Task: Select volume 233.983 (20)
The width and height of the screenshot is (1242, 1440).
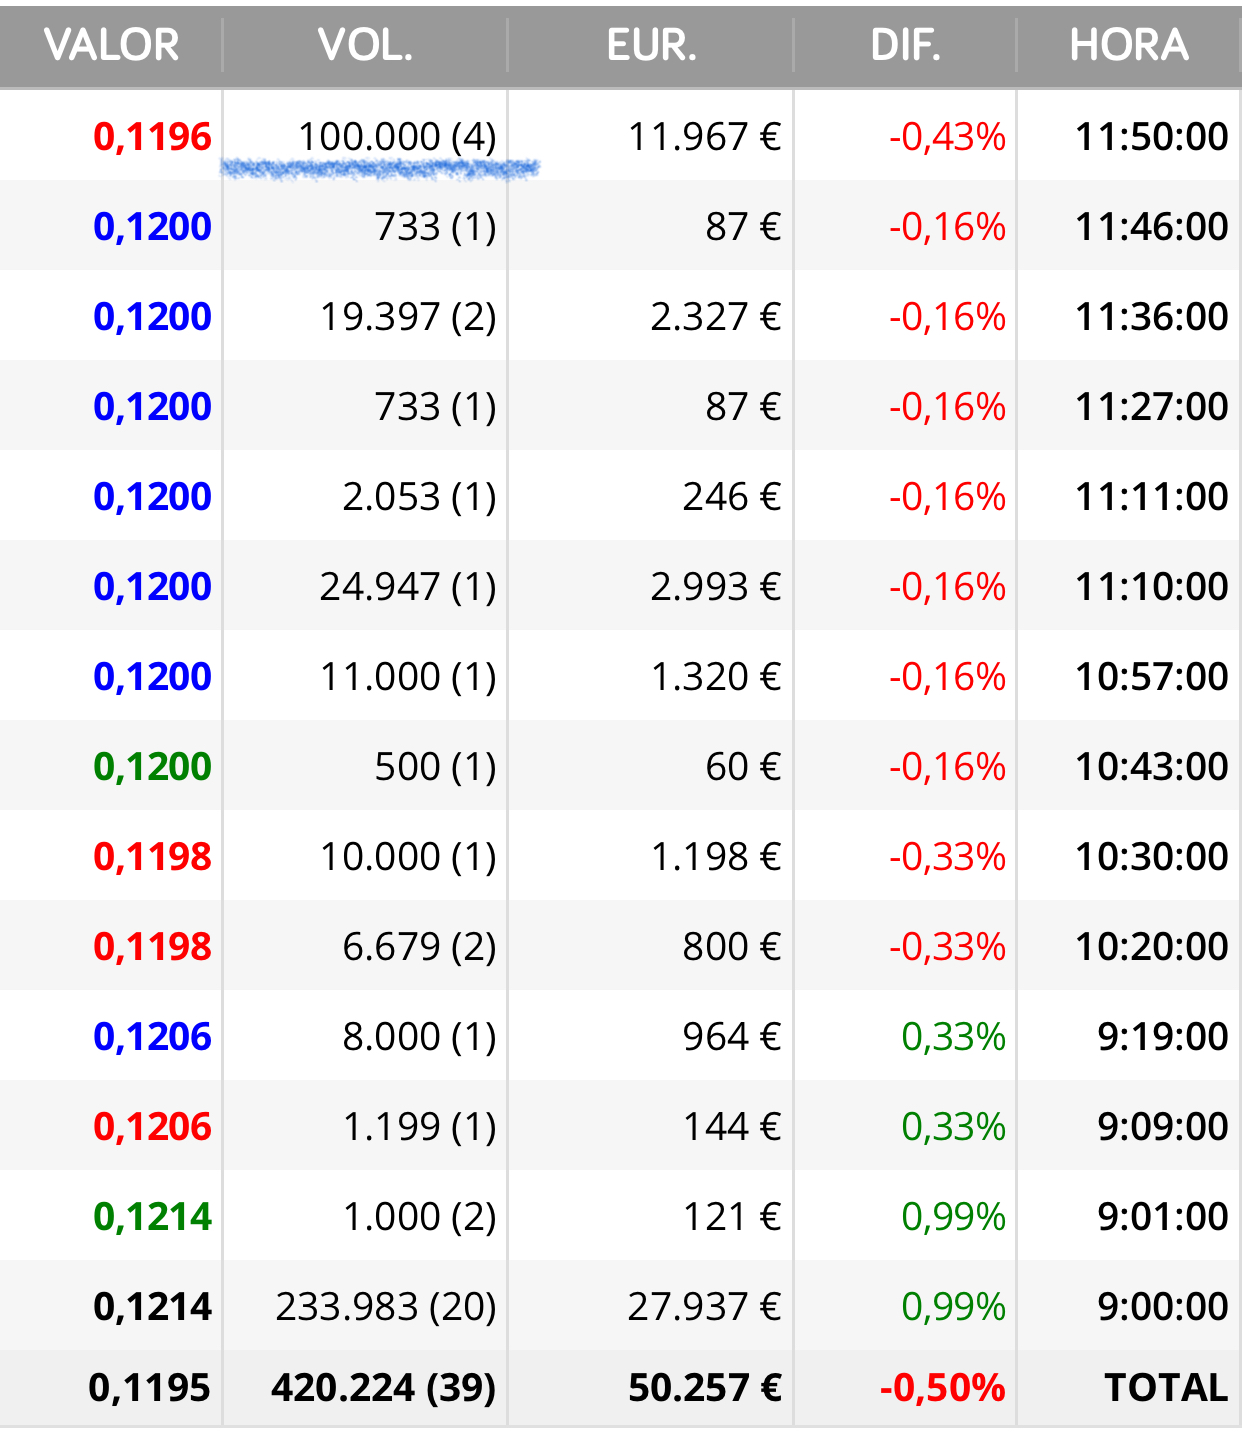Action: (386, 1307)
